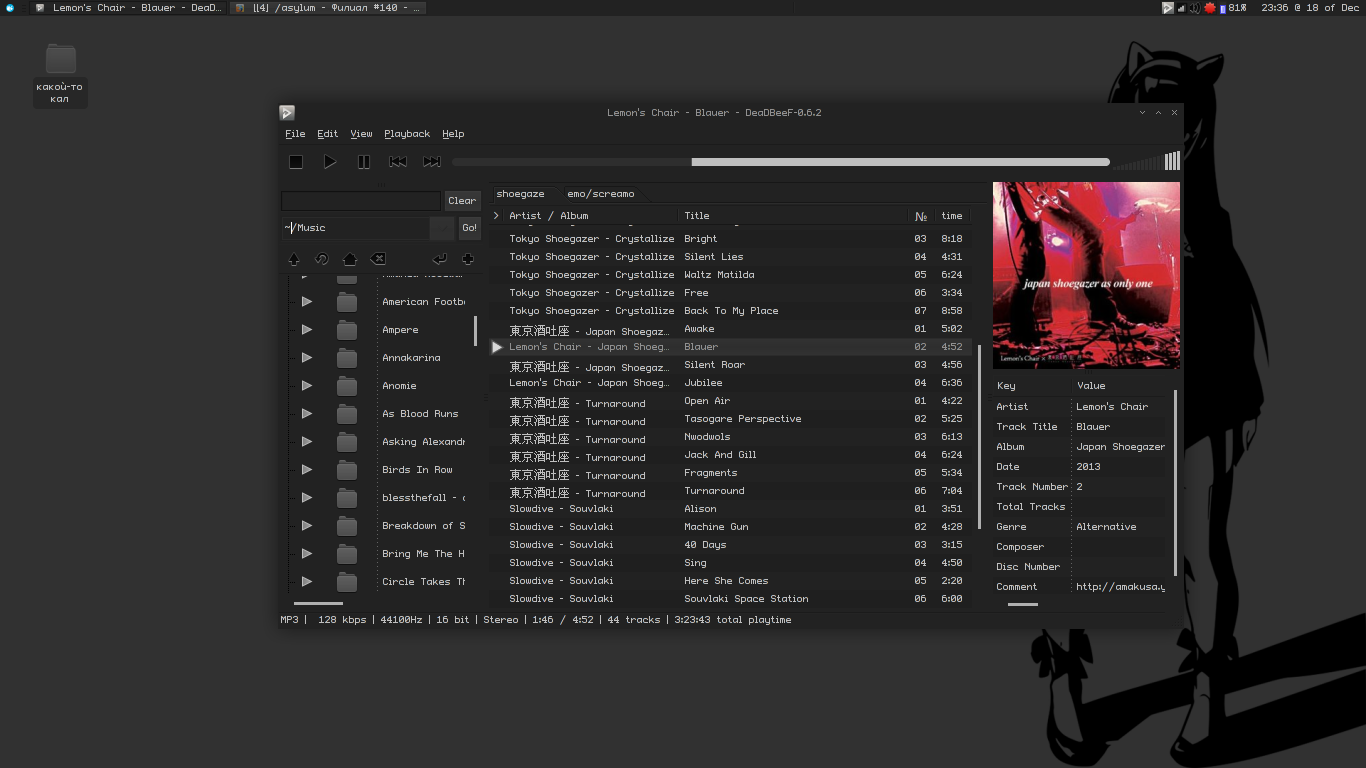Pause the current track

[x=364, y=162]
